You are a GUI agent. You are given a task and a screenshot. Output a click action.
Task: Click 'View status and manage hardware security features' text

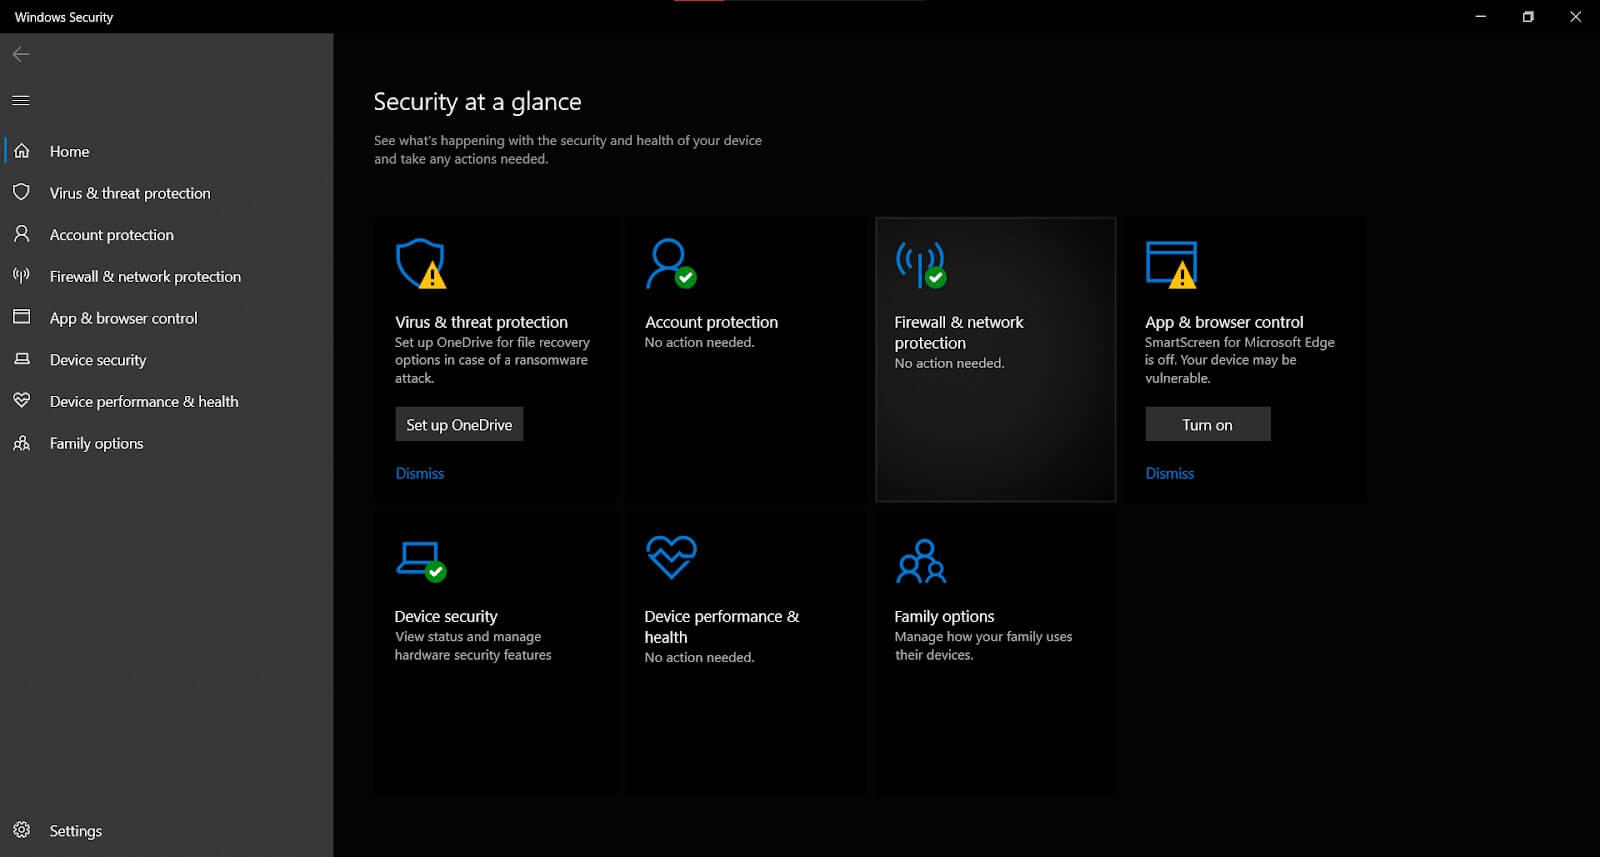point(473,646)
